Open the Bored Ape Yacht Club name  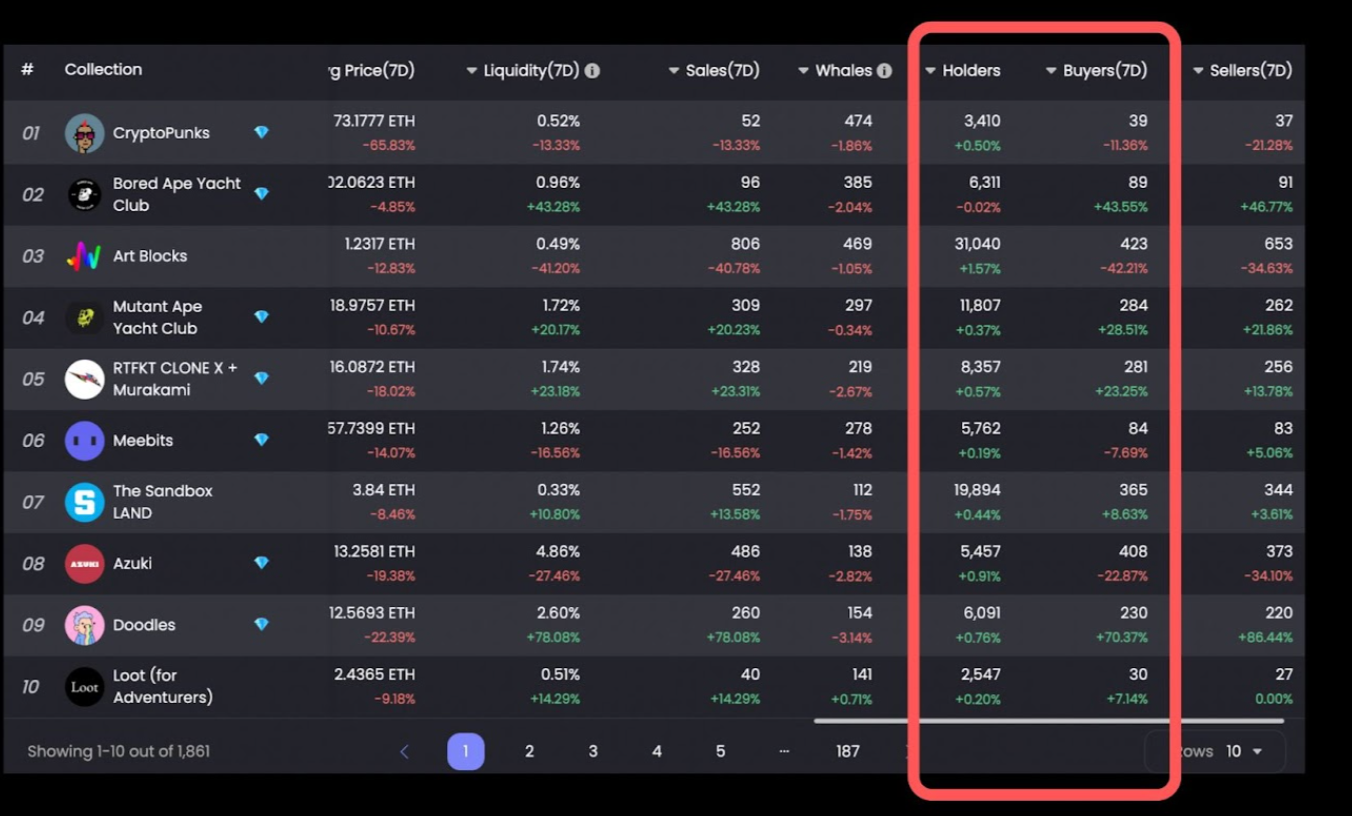pyautogui.click(x=177, y=194)
